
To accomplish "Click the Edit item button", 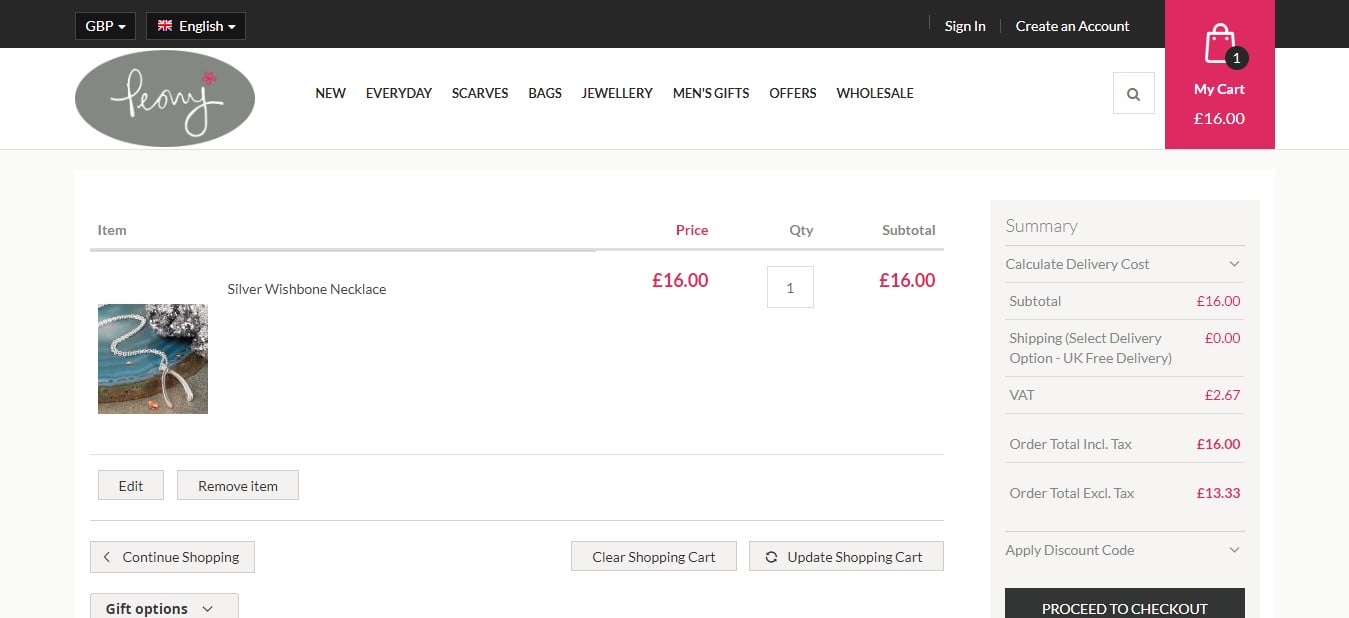I will coord(131,486).
